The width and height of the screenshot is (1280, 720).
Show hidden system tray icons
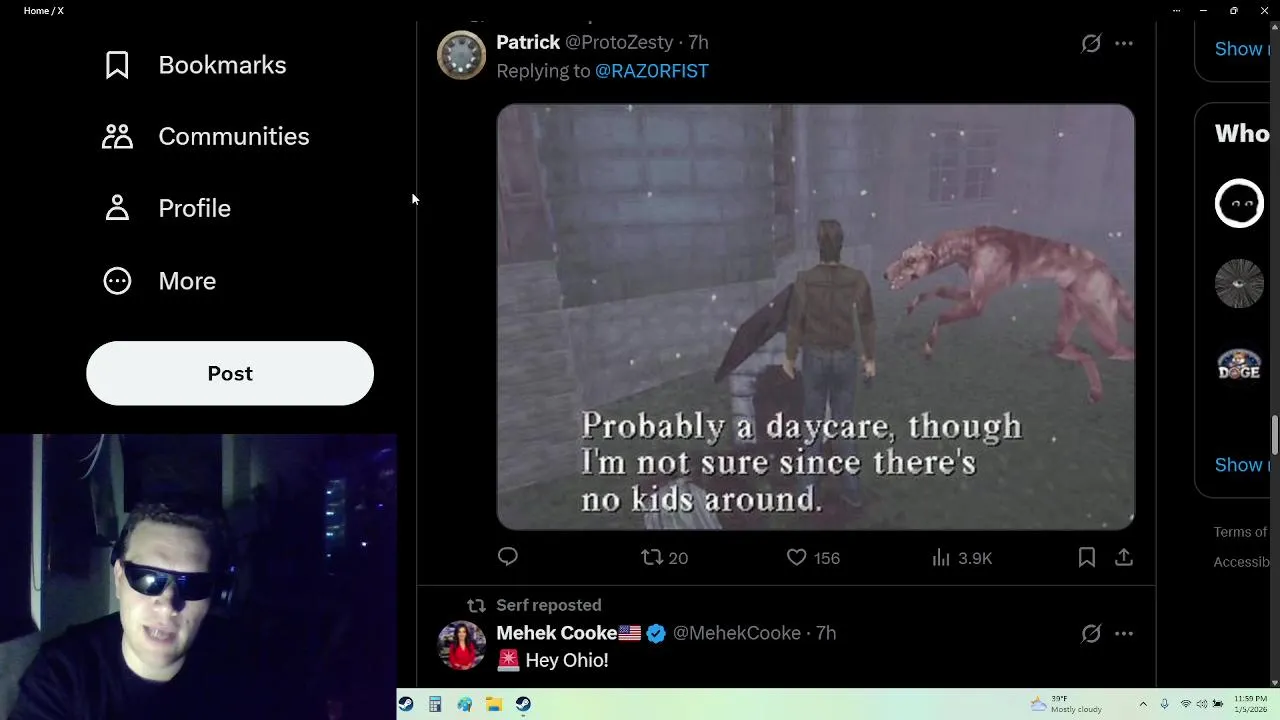pos(1143,704)
